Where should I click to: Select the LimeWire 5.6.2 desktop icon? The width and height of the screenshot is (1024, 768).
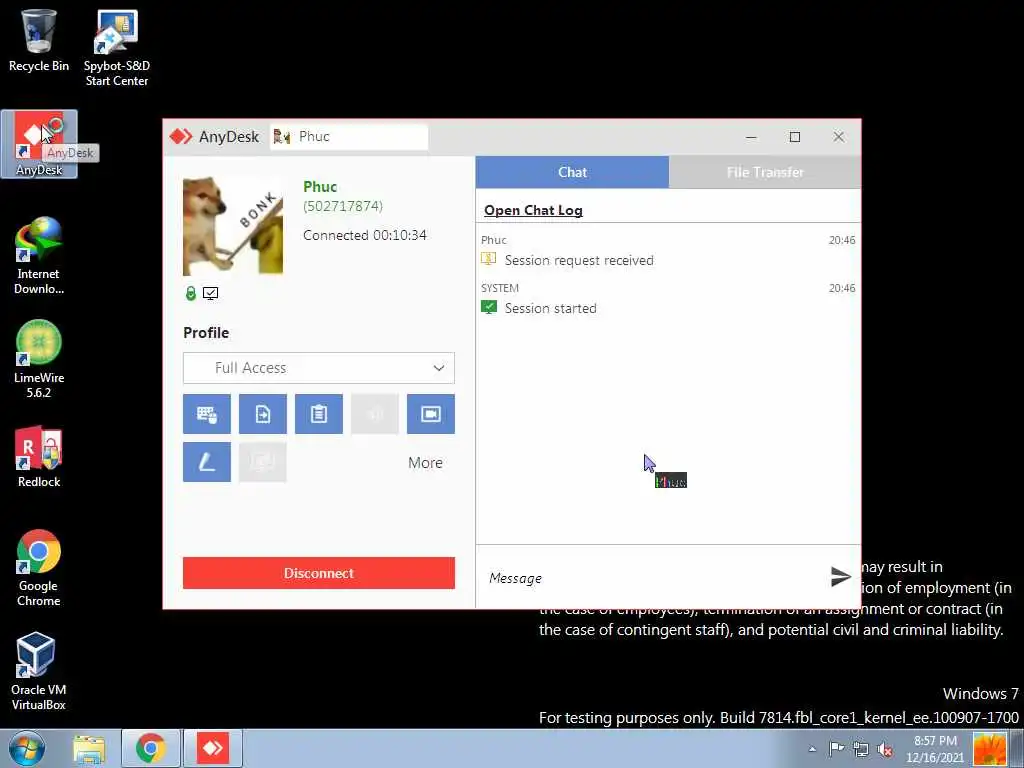point(39,359)
